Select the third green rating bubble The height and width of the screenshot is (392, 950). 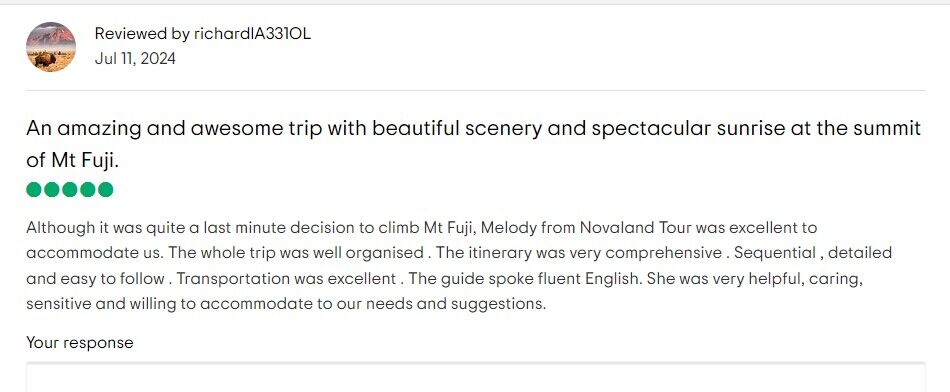[x=70, y=190]
